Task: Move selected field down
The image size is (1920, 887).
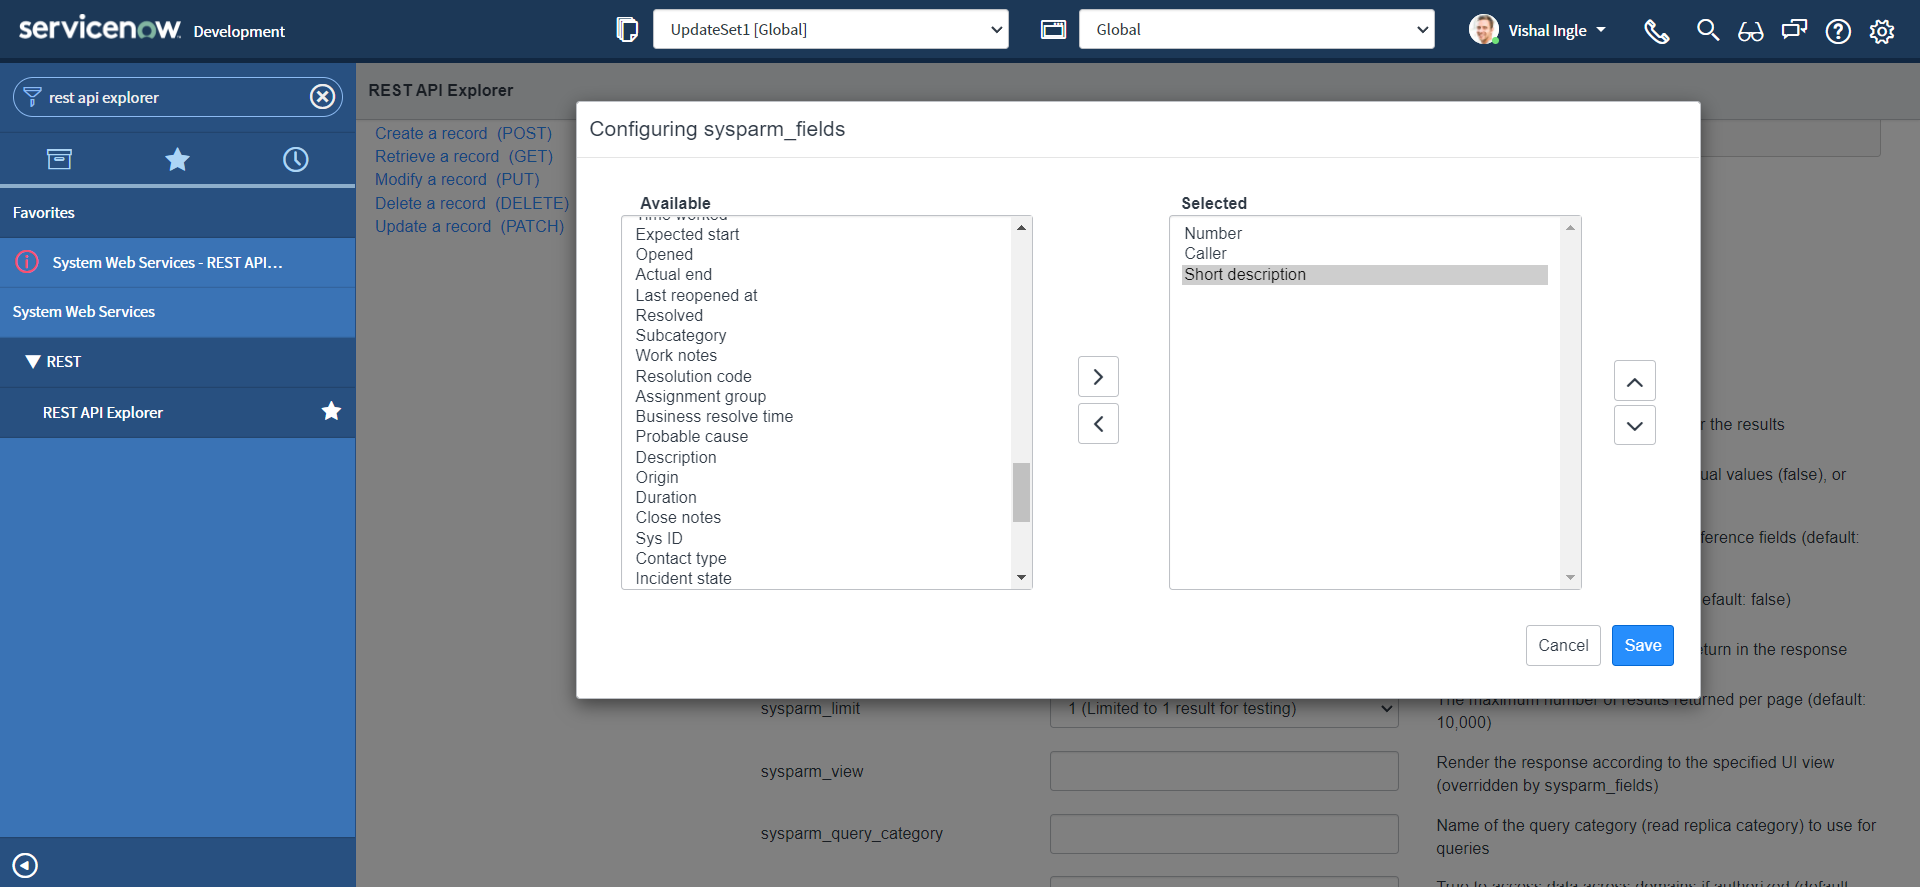Action: click(x=1635, y=425)
